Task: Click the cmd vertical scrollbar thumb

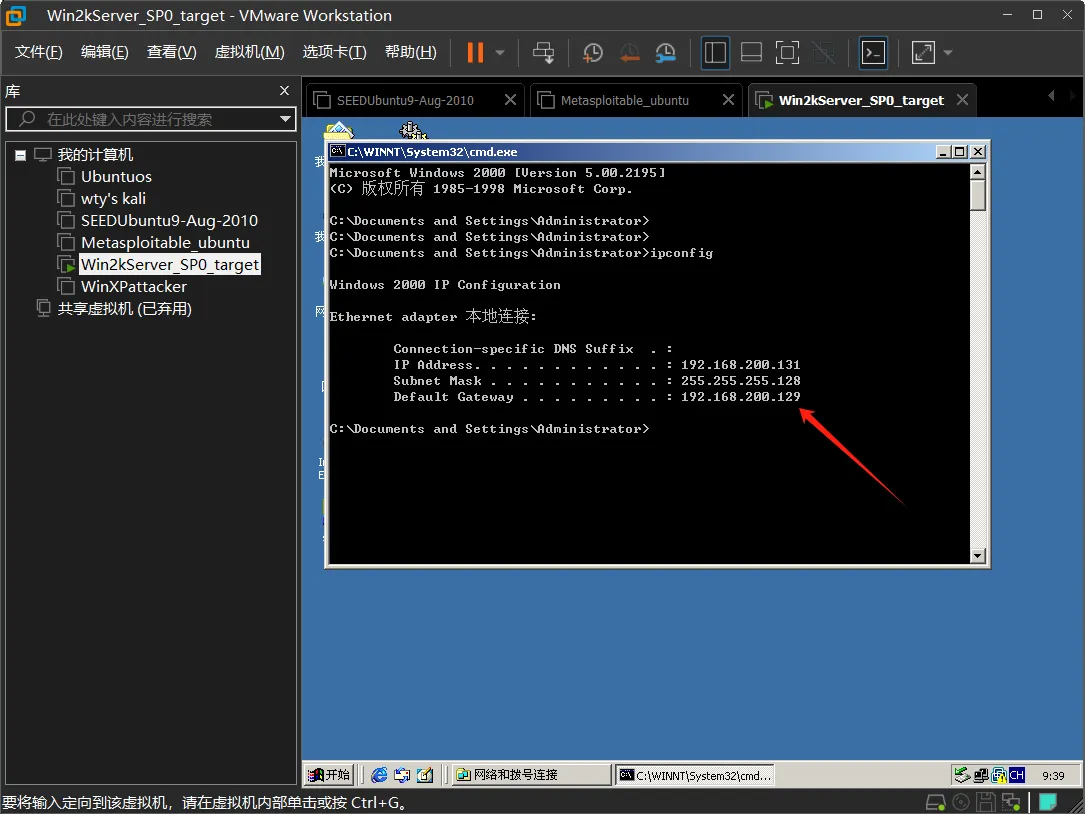Action: pos(977,195)
